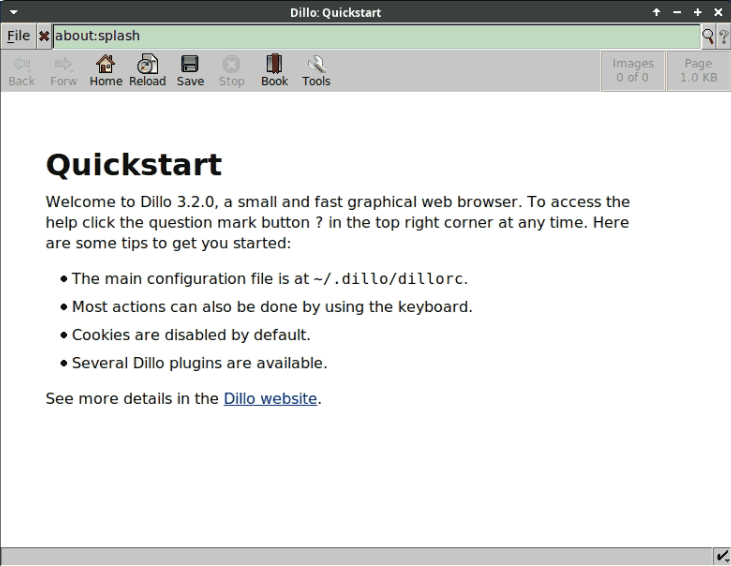731x566 pixels.
Task: Click the status bar bug meter icon
Action: point(722,556)
